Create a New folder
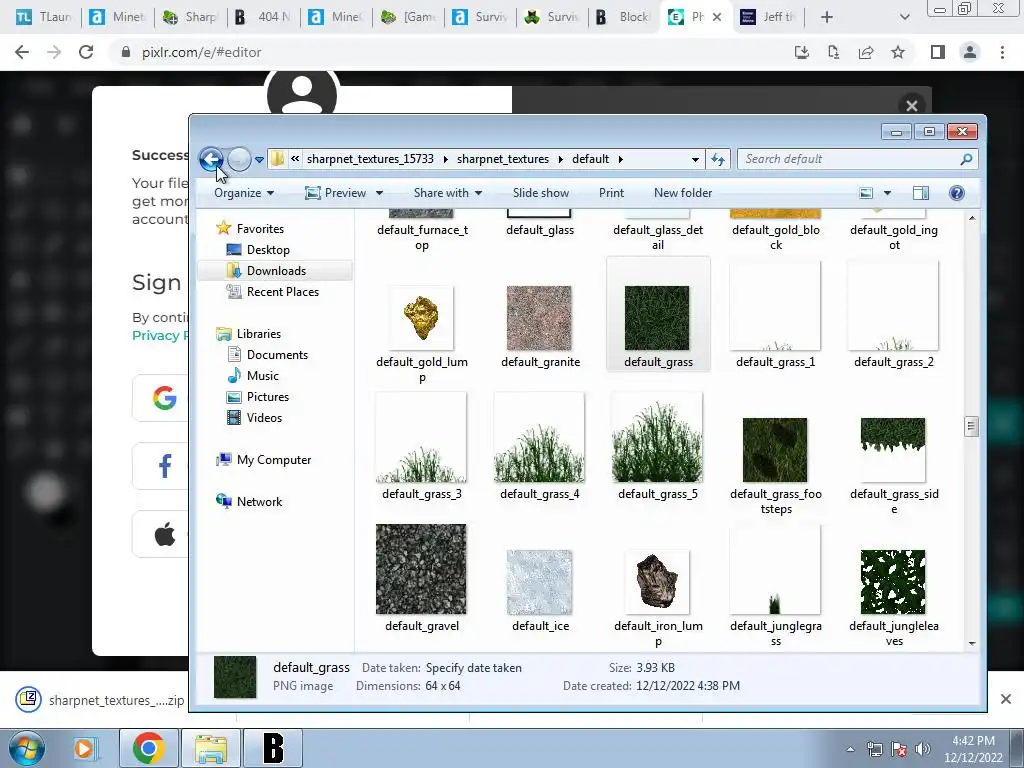This screenshot has height=768, width=1024. coord(683,193)
